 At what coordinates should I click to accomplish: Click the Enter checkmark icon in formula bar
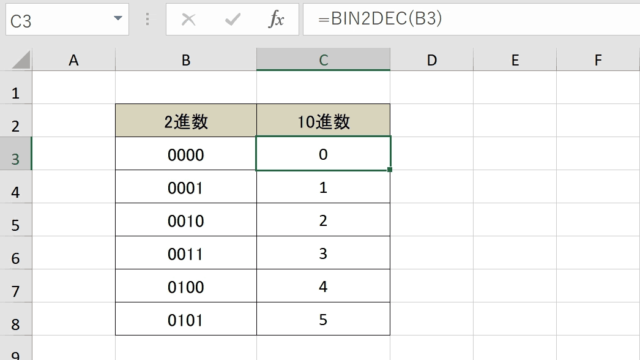tap(233, 19)
